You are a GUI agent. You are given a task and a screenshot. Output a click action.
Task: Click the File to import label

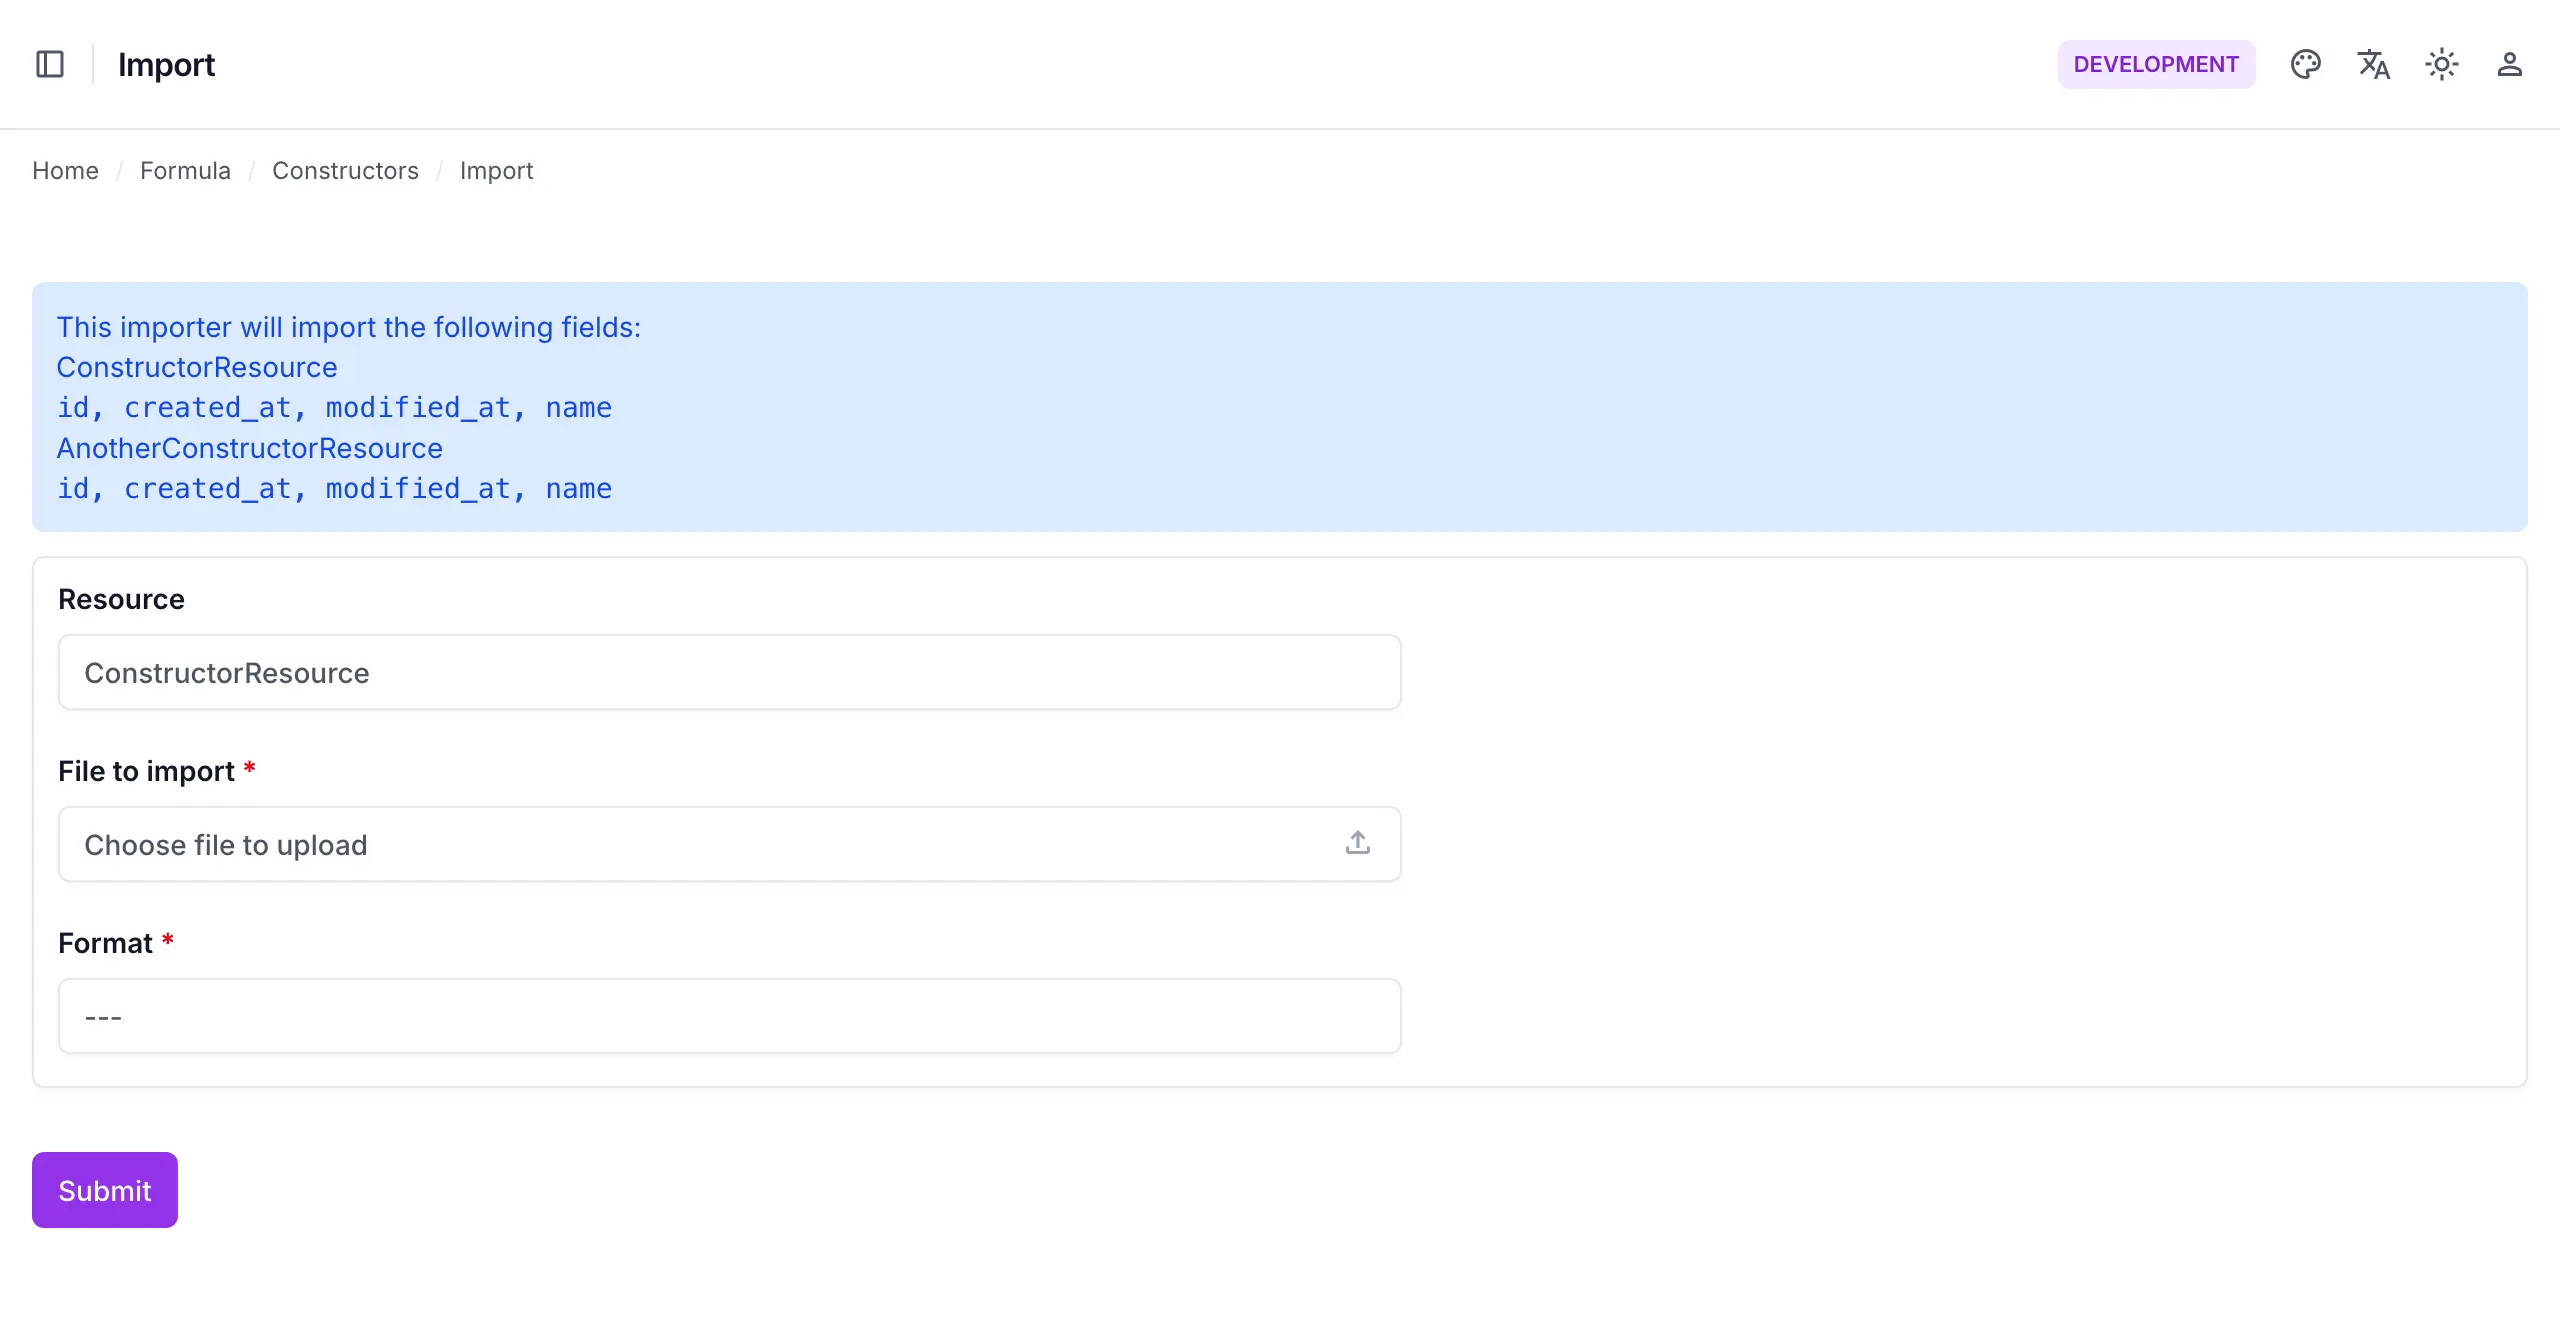point(146,771)
